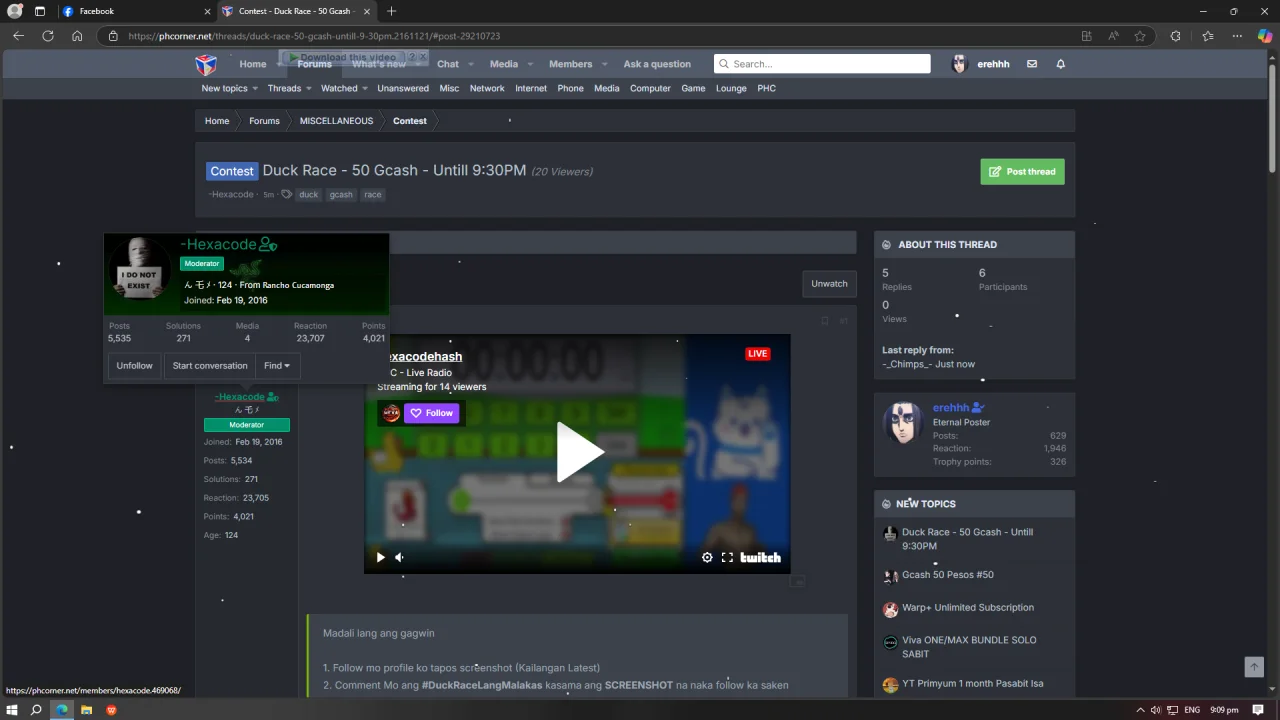
Task: Open the browser extensions menu
Action: pos(1176,36)
